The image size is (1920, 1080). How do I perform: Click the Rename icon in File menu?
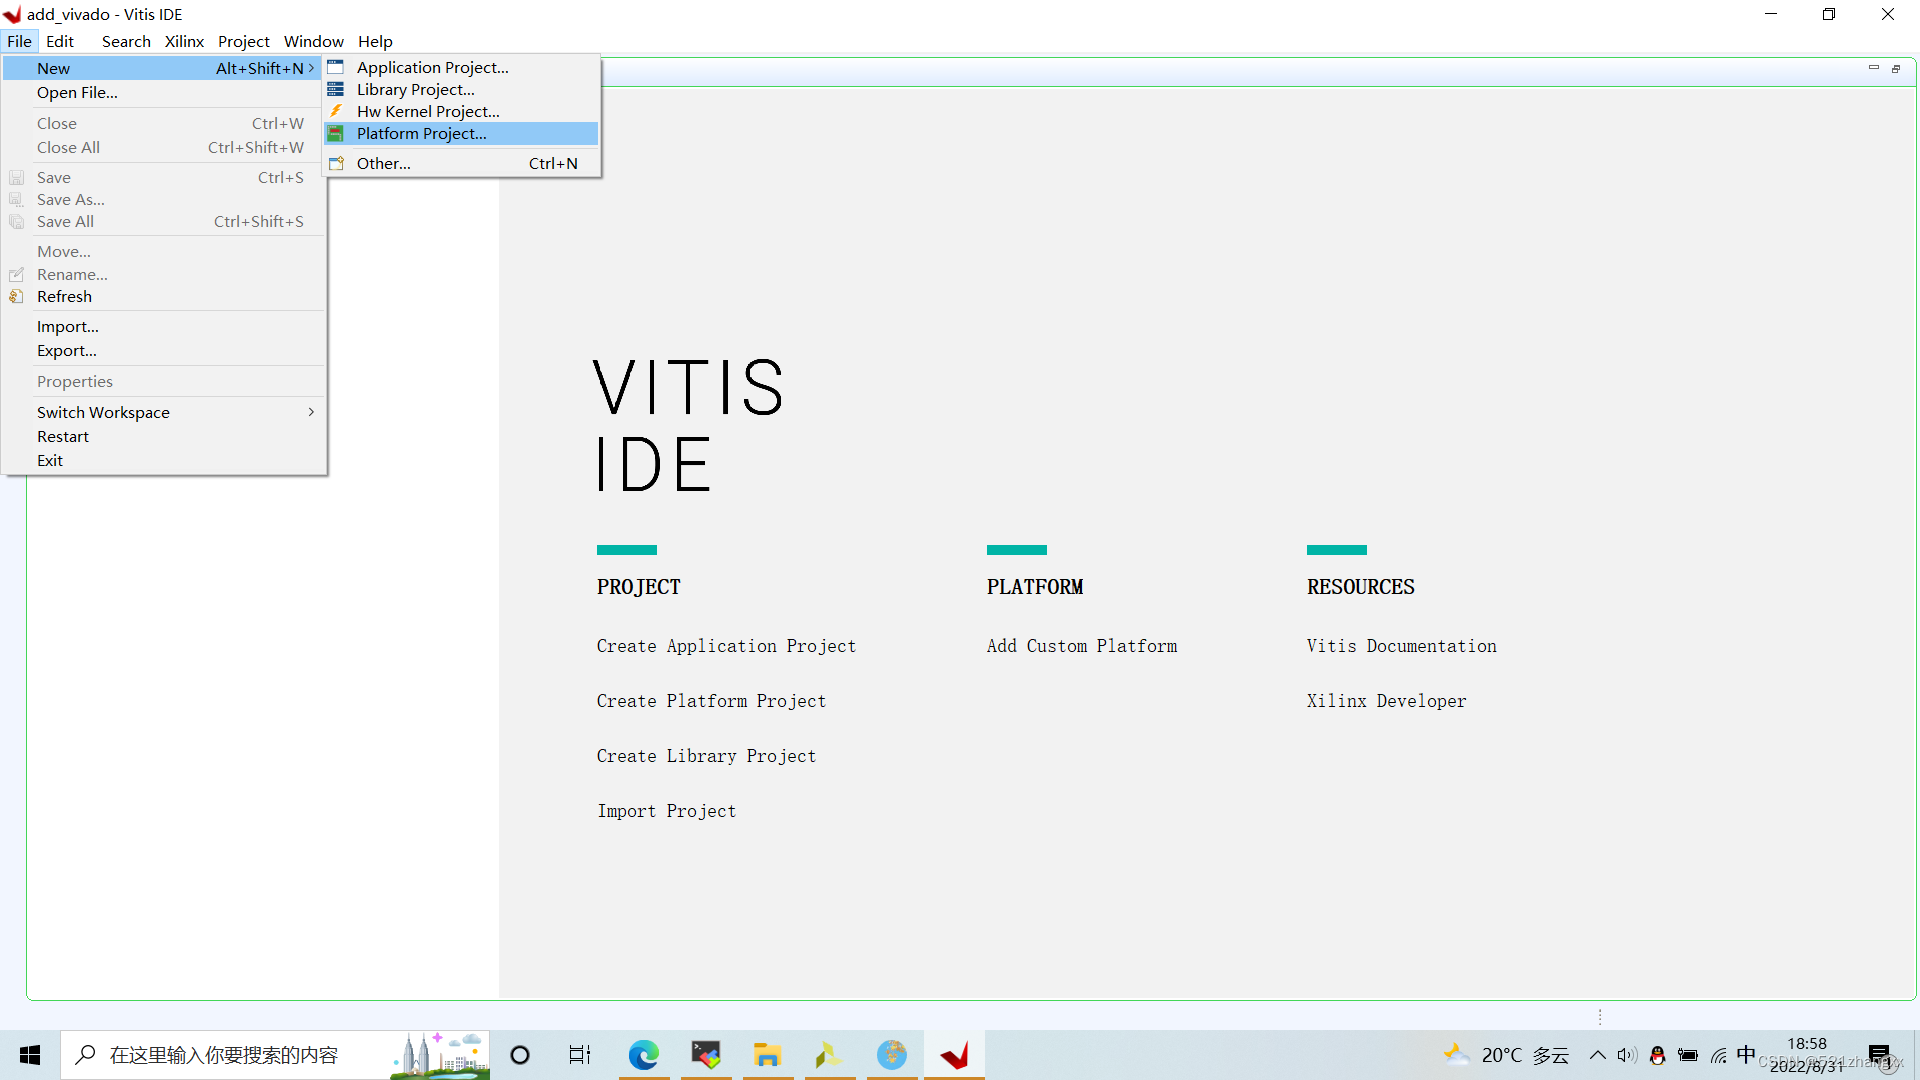tap(16, 274)
